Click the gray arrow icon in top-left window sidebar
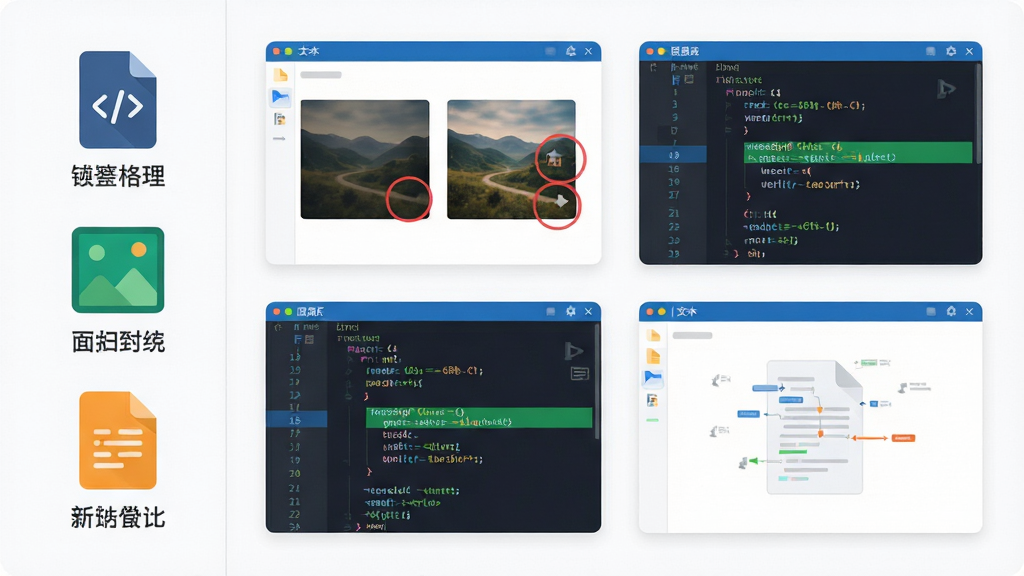Screen dimensions: 1024x576 [280, 138]
